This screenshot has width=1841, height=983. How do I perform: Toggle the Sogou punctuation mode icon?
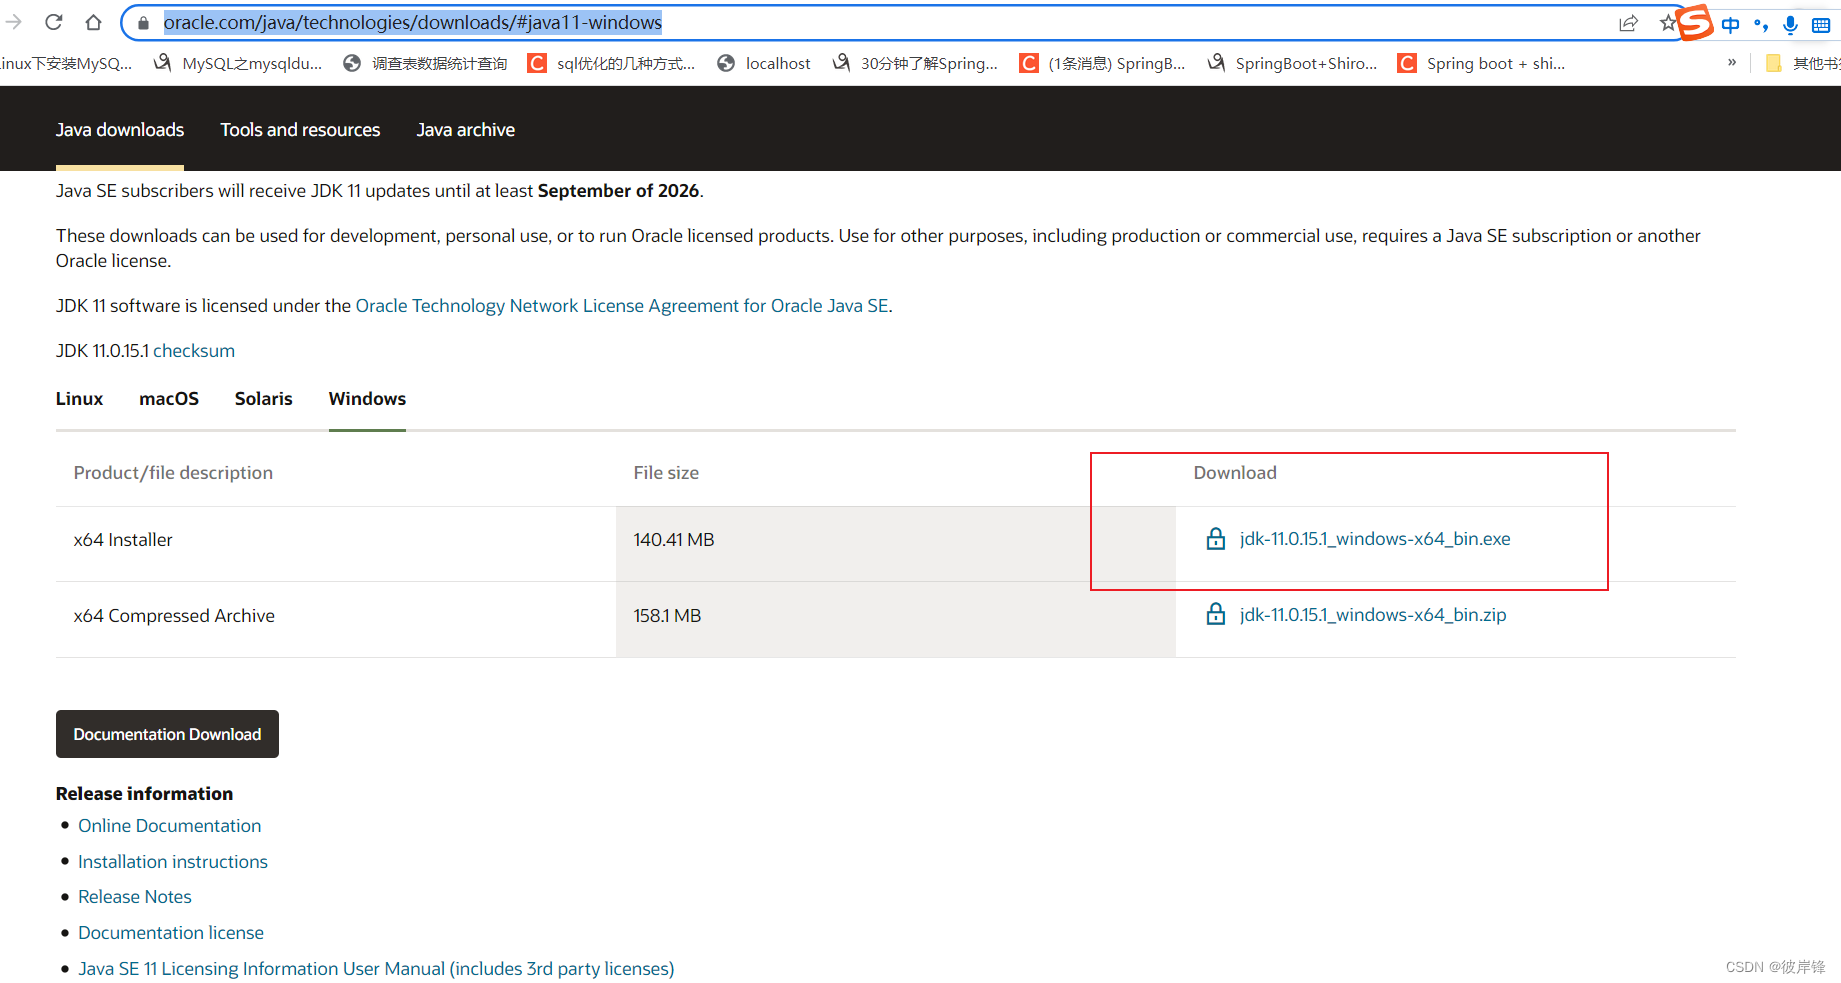[x=1761, y=25]
